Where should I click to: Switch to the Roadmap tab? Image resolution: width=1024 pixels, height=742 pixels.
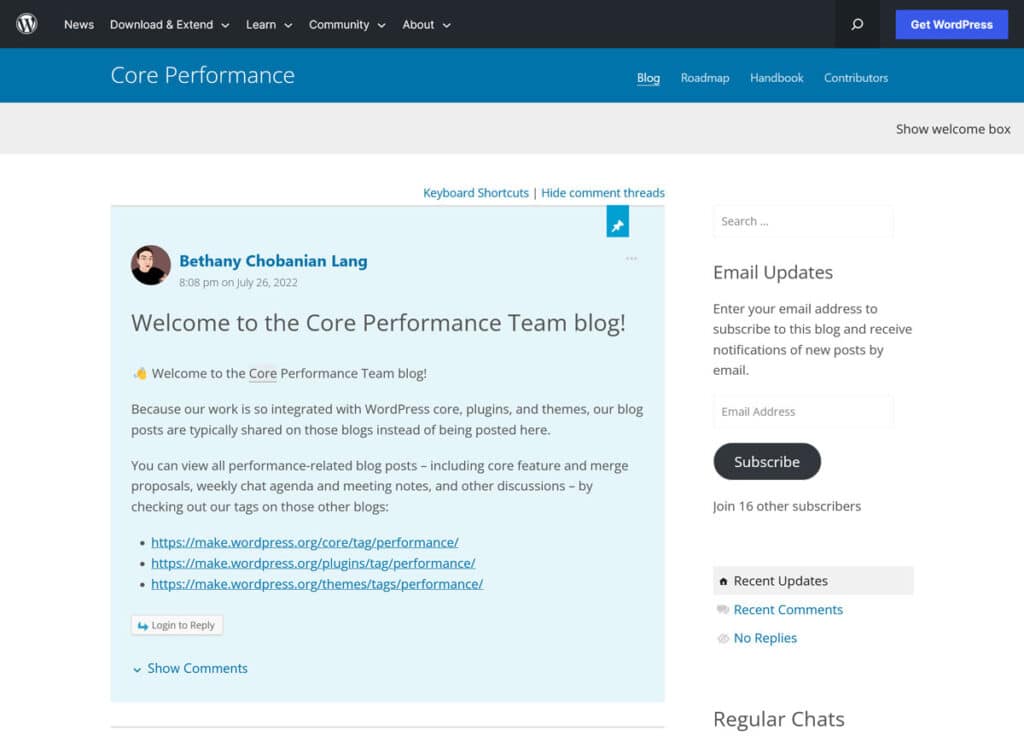click(705, 77)
